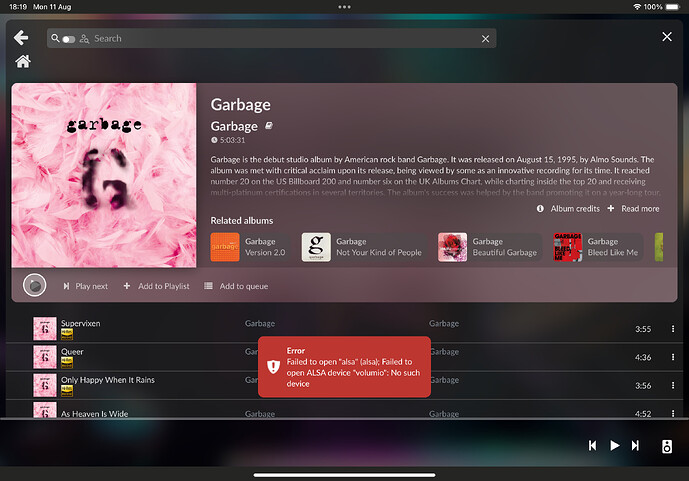689x481 pixels.
Task: Click Supervixen track thumbnail
Action: click(45, 329)
